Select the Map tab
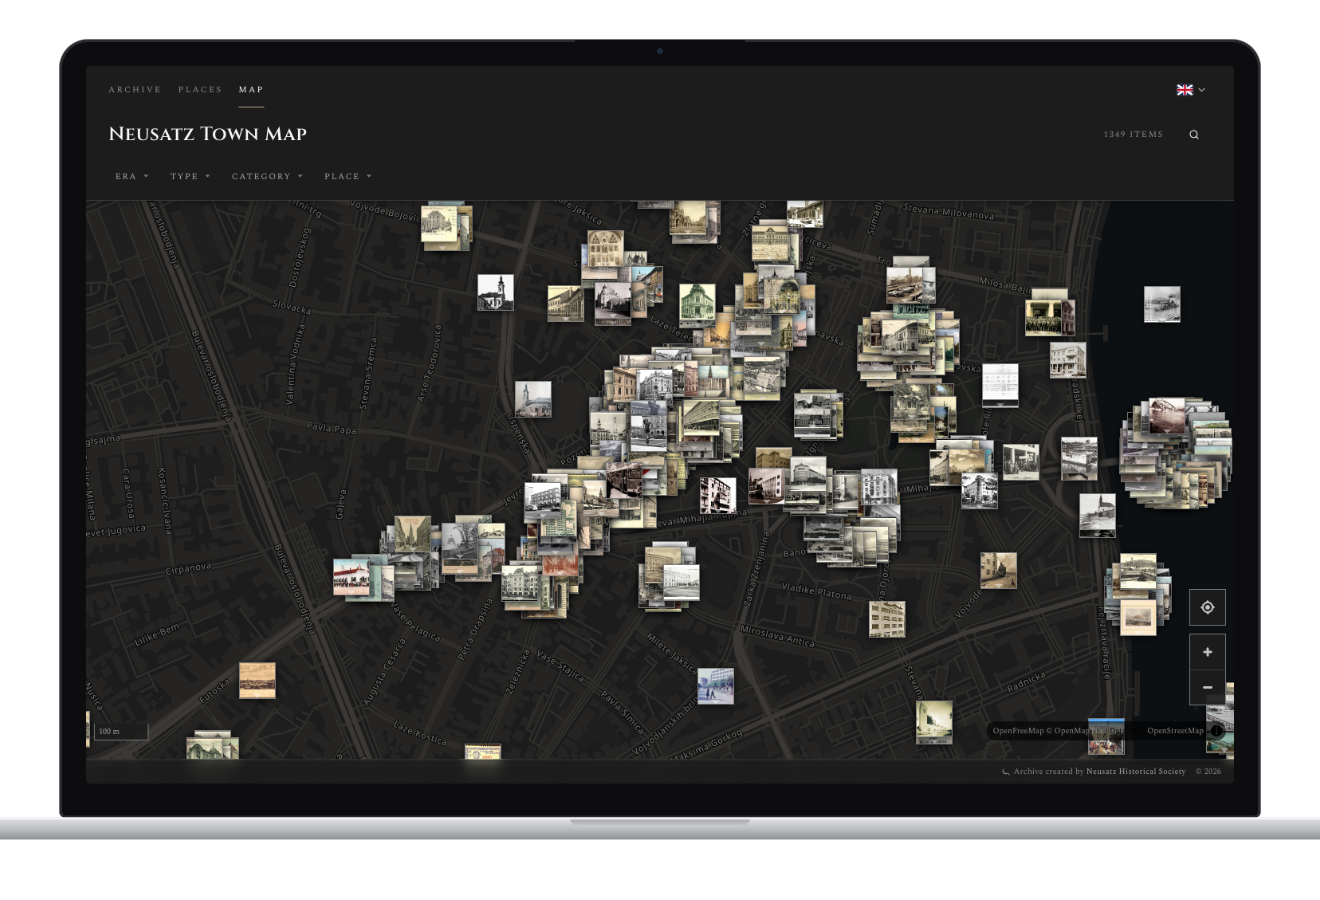 [x=251, y=90]
